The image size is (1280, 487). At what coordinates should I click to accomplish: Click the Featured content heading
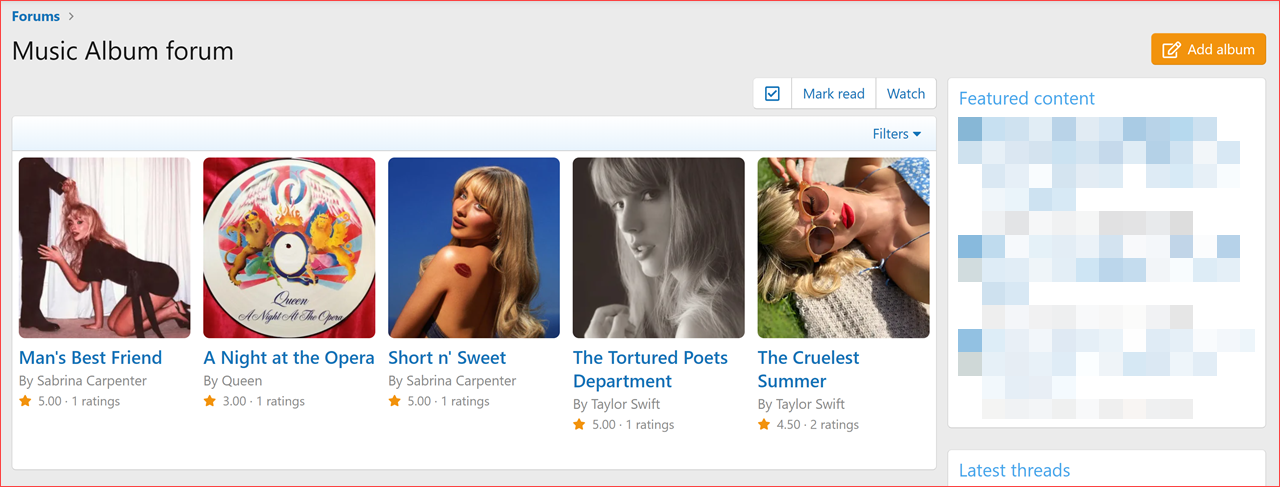click(x=1027, y=98)
